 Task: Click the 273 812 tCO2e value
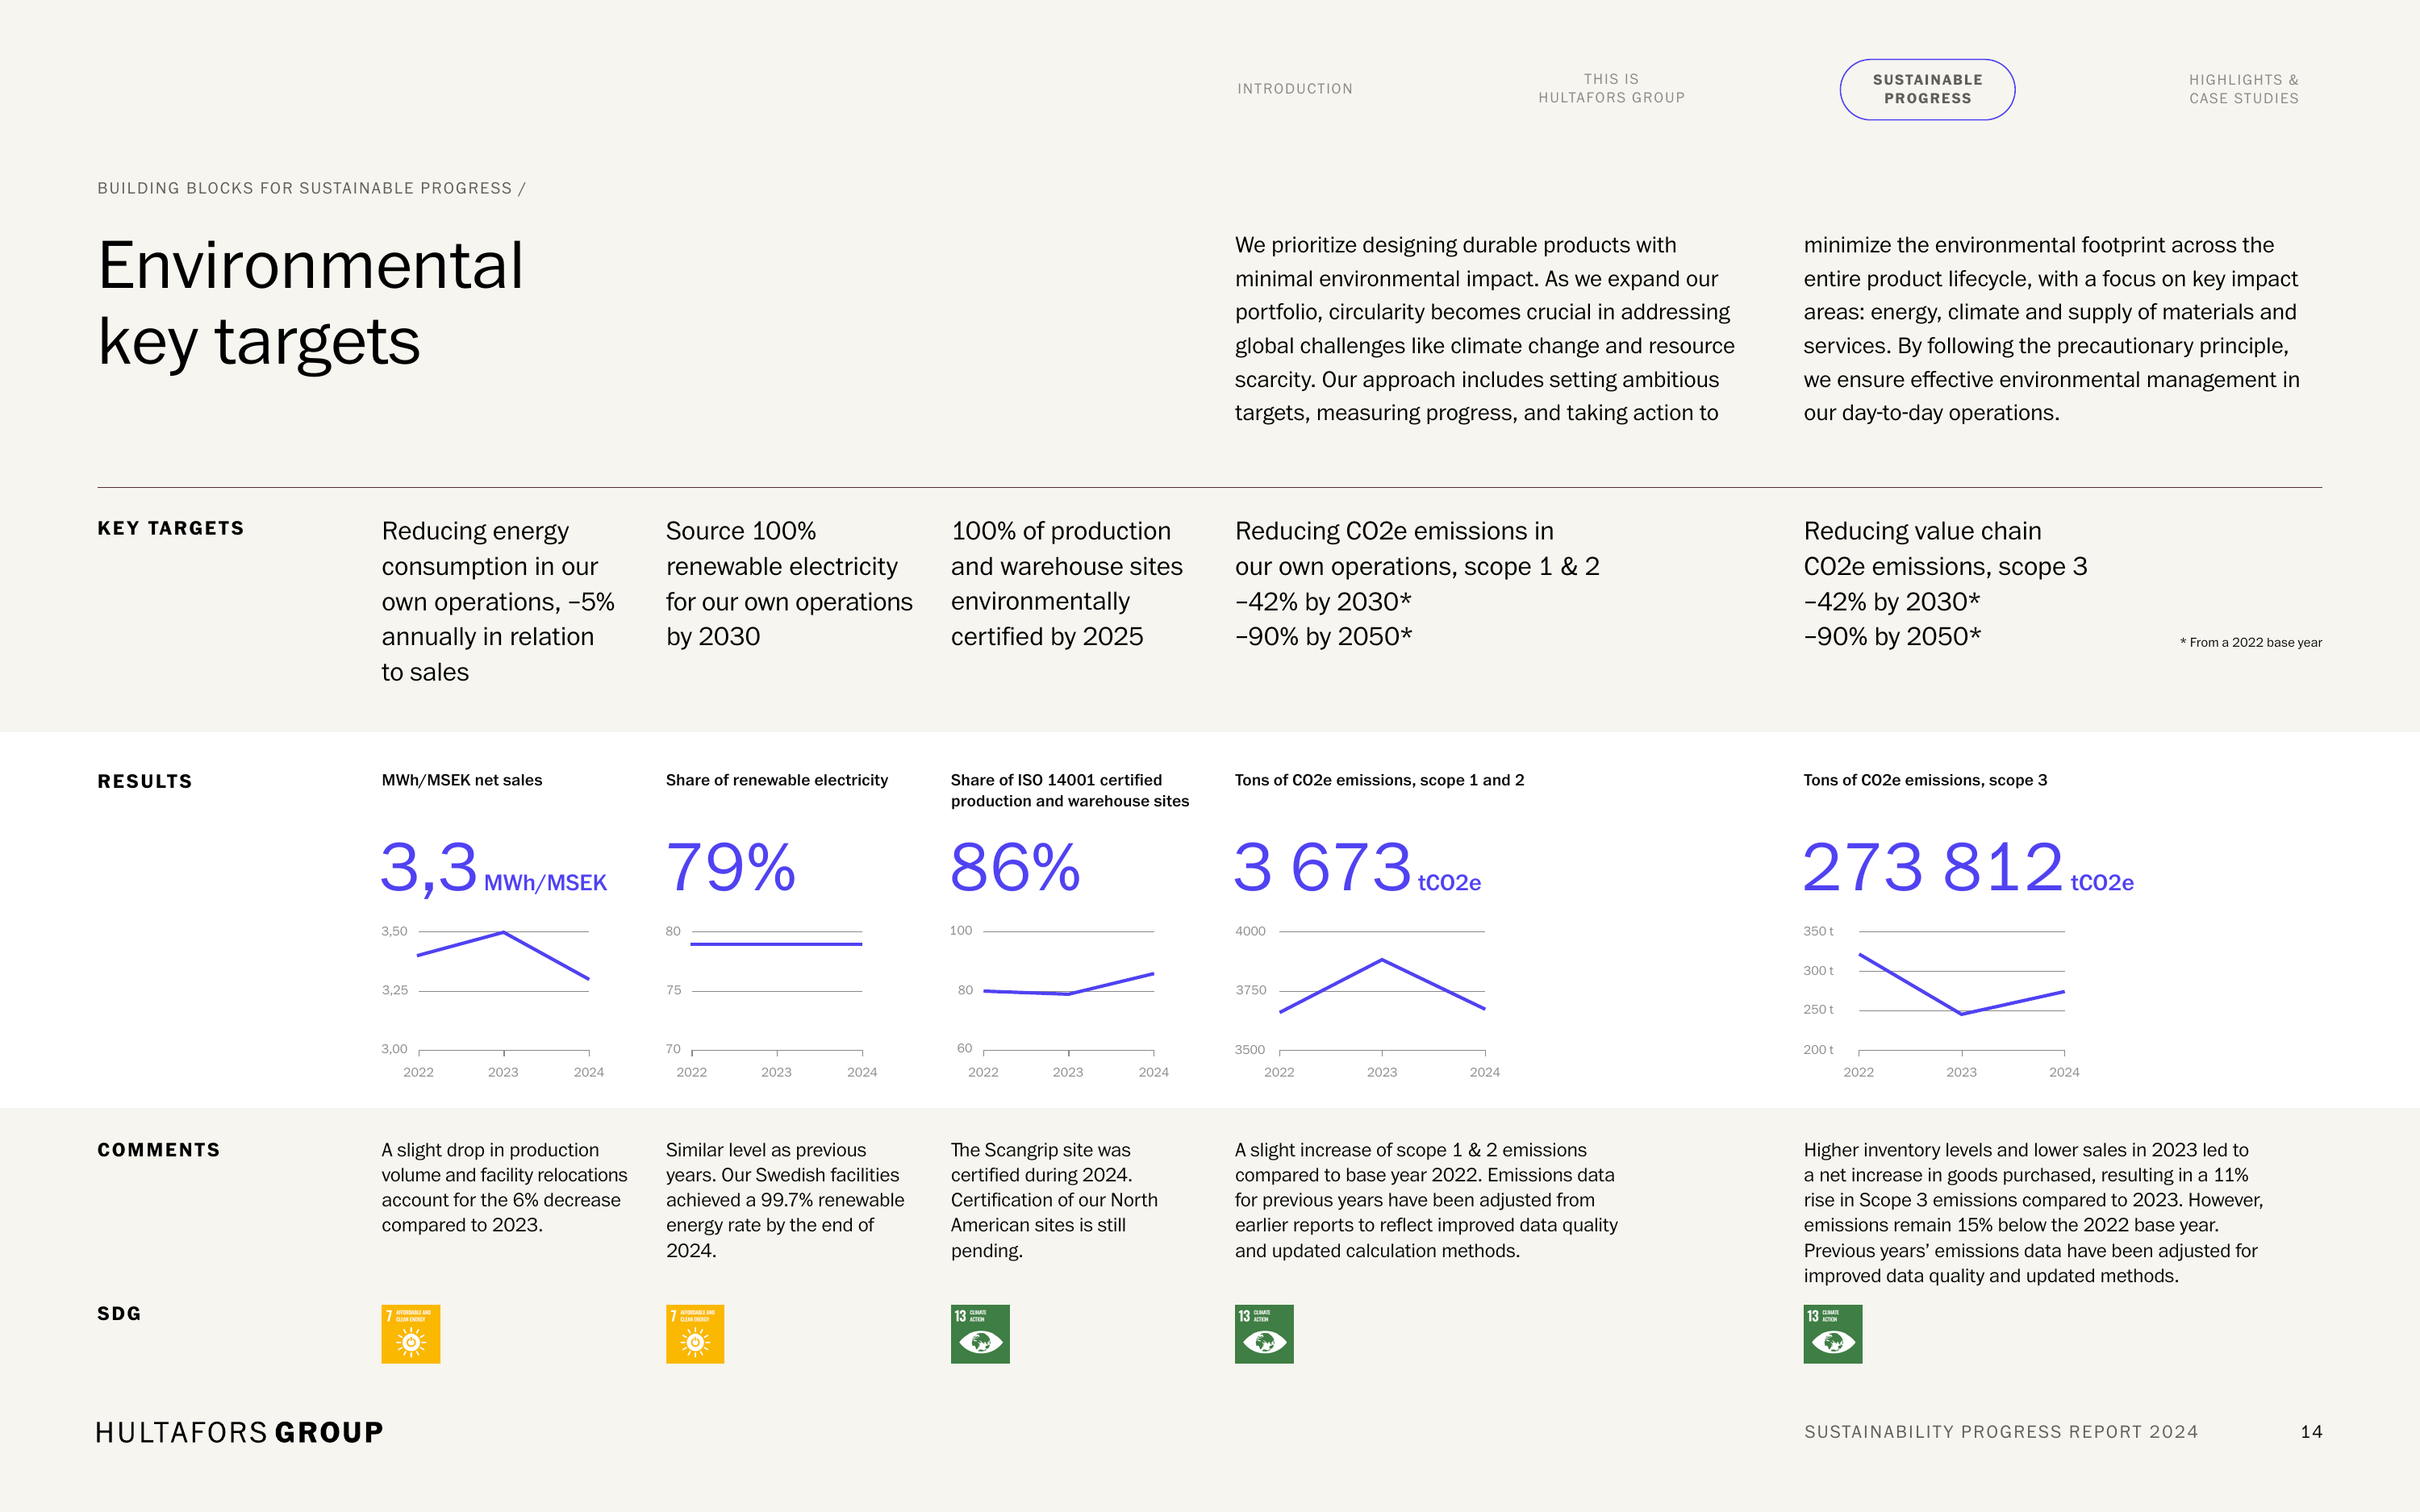1968,867
